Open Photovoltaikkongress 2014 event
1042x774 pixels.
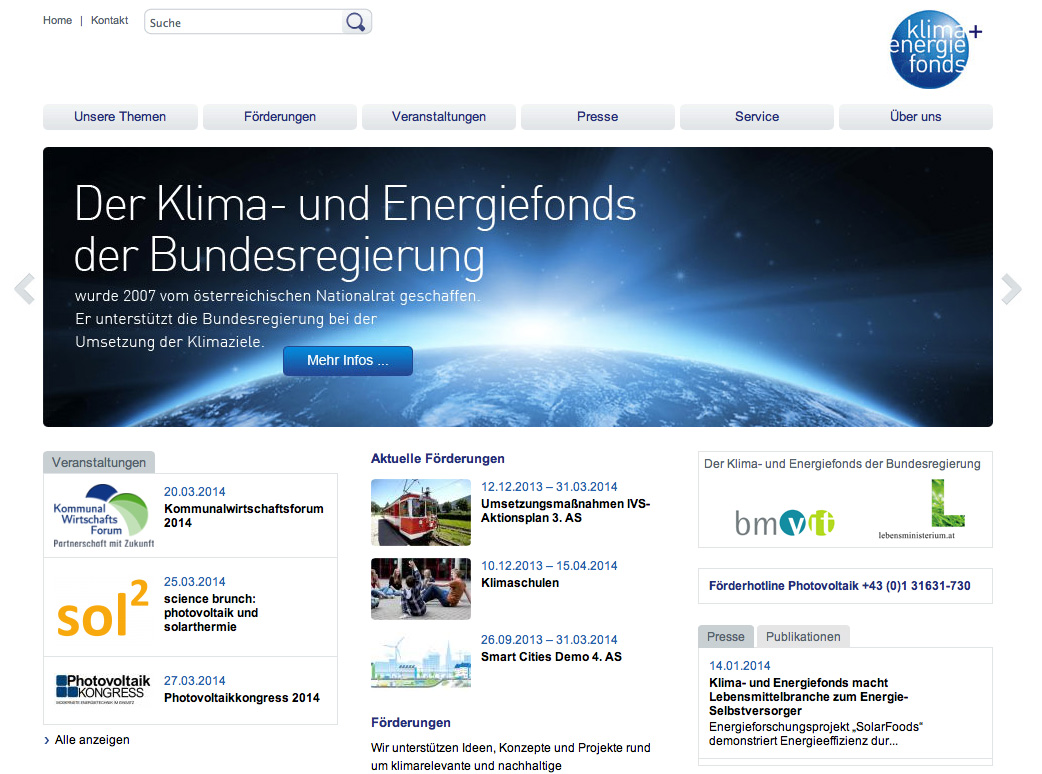(242, 698)
